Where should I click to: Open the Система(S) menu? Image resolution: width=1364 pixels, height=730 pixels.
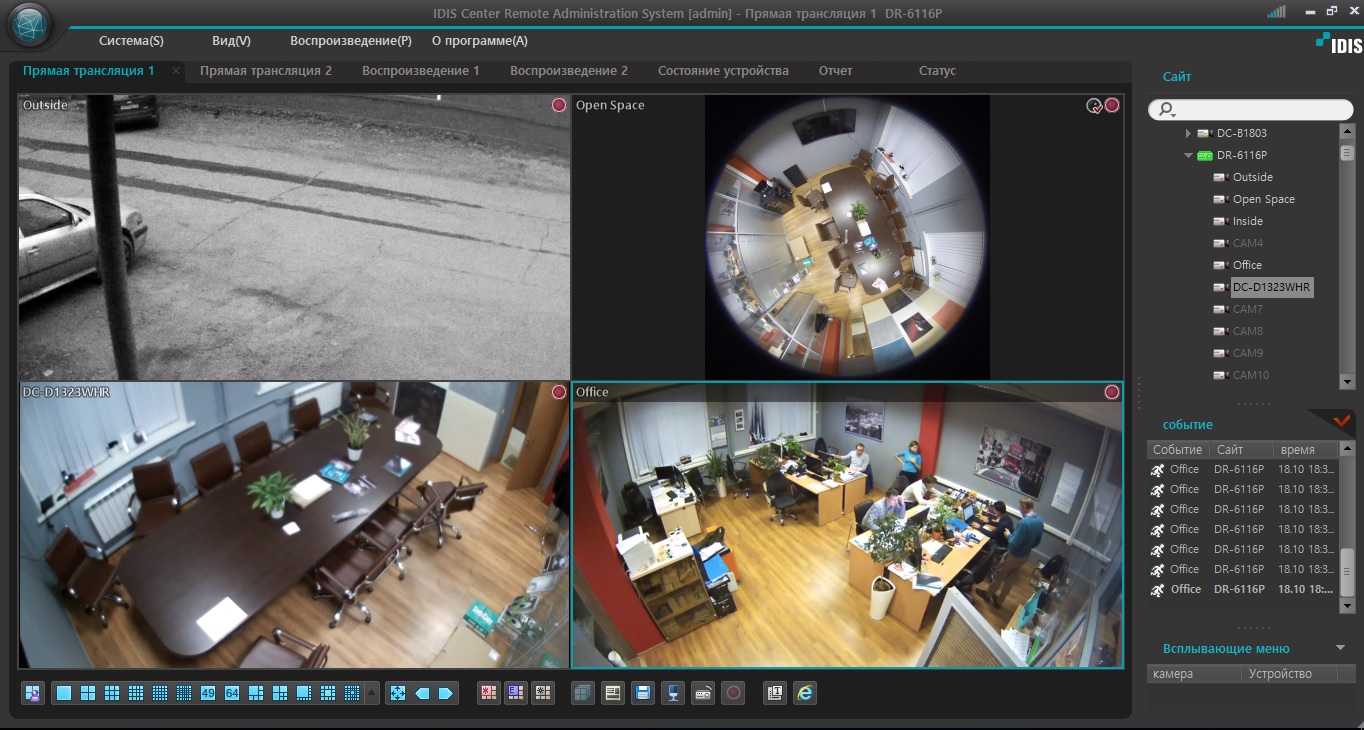coord(131,41)
